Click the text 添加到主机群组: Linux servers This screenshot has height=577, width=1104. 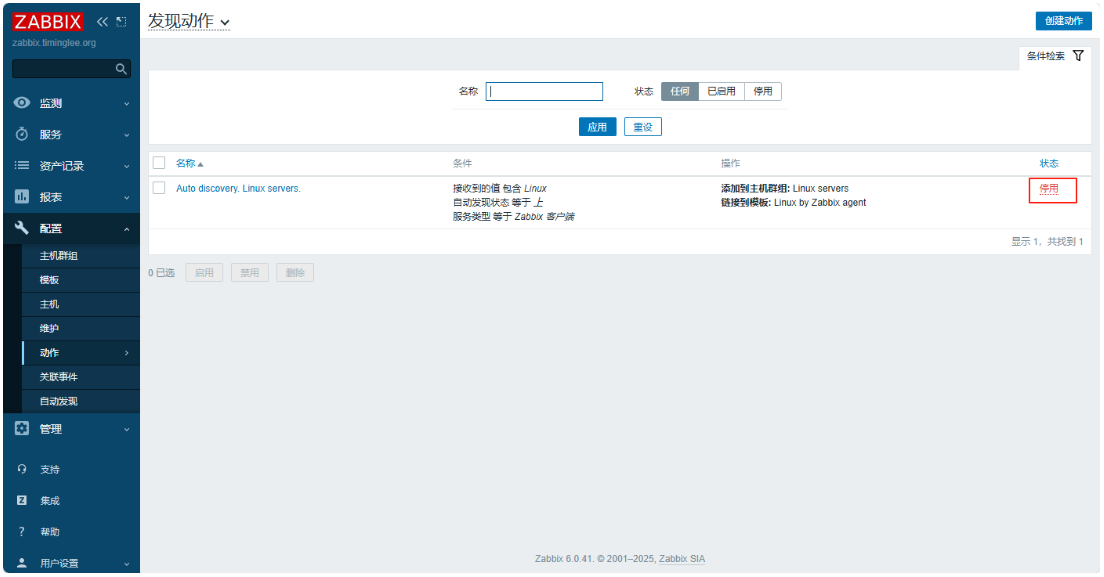[784, 189]
